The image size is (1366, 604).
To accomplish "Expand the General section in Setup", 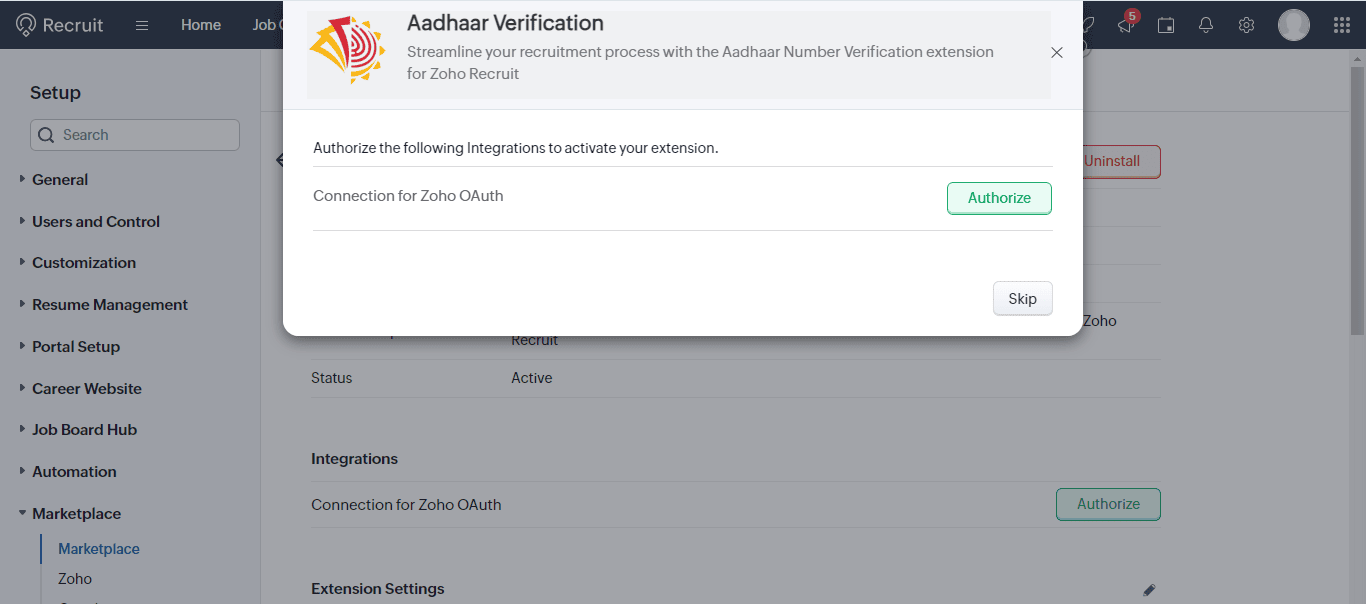I will coord(60,180).
